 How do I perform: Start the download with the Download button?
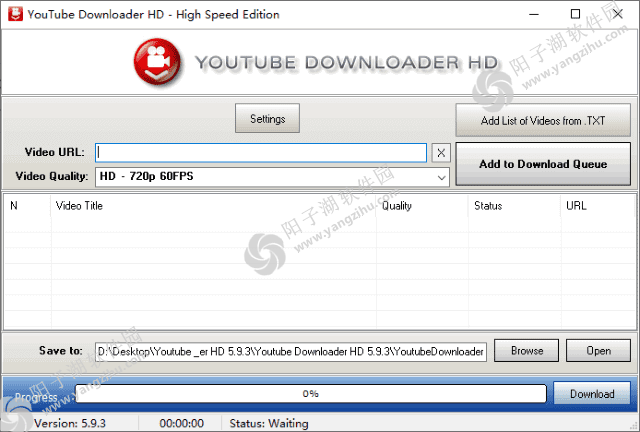pyautogui.click(x=592, y=394)
